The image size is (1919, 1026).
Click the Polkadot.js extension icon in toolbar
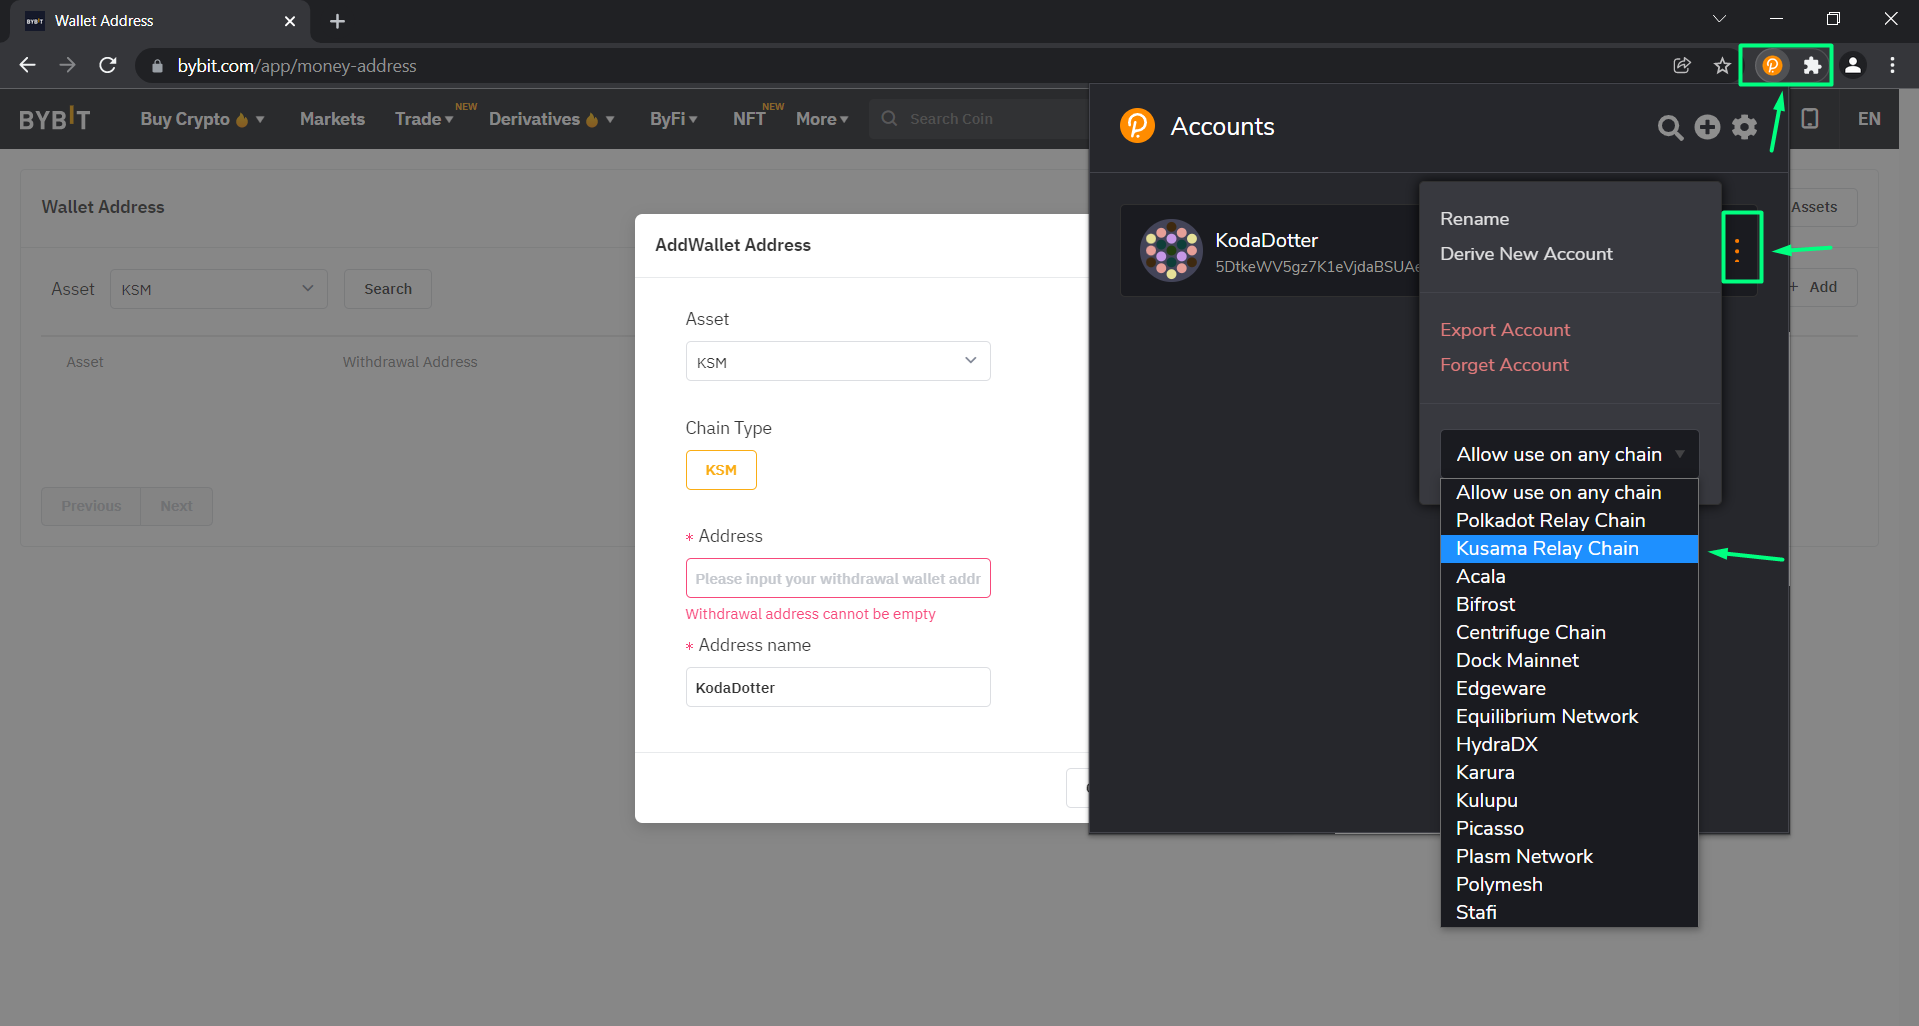[1771, 66]
